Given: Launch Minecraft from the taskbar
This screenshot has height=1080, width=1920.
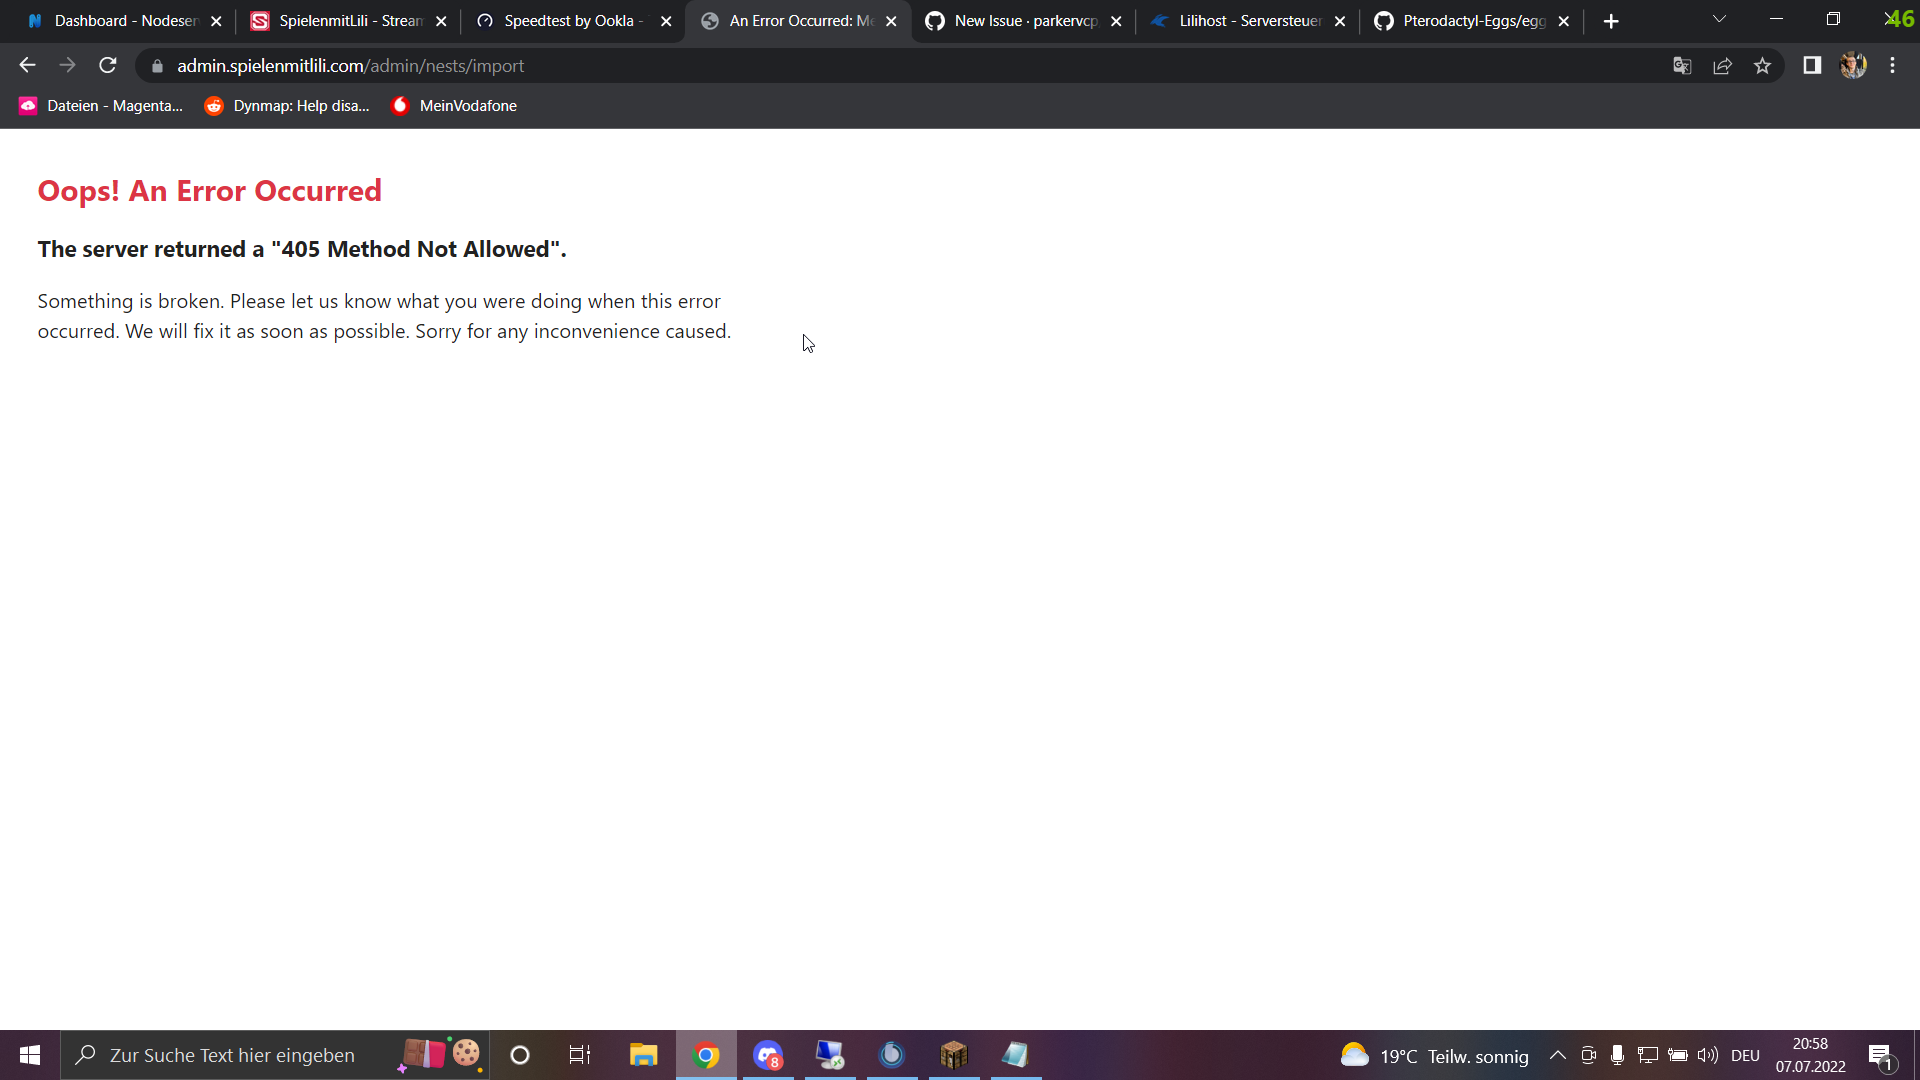Looking at the screenshot, I should tap(953, 1055).
